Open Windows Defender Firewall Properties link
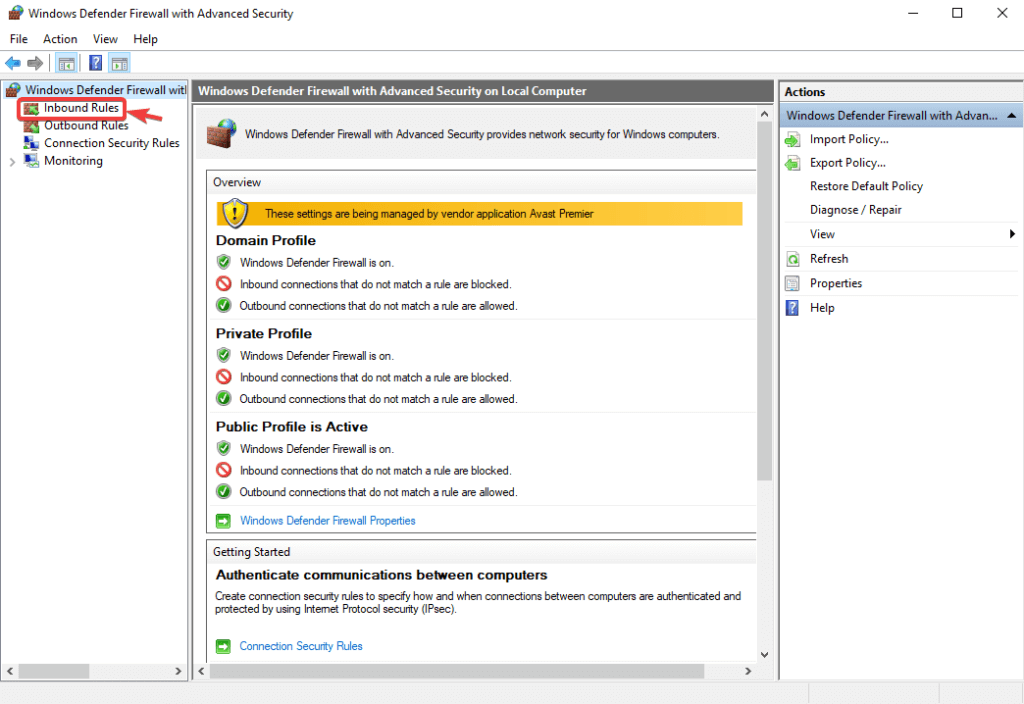 pos(327,520)
